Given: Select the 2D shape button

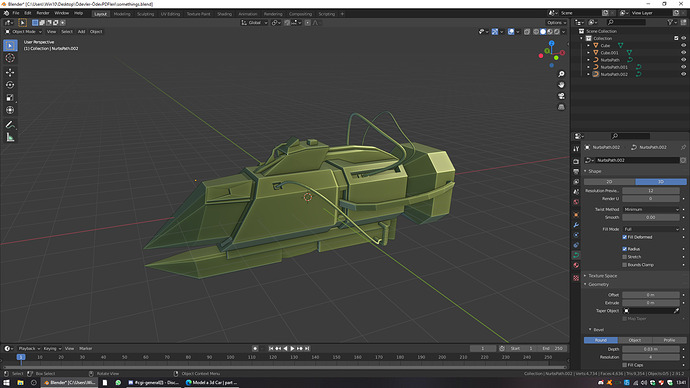Looking at the screenshot, I should (609, 182).
